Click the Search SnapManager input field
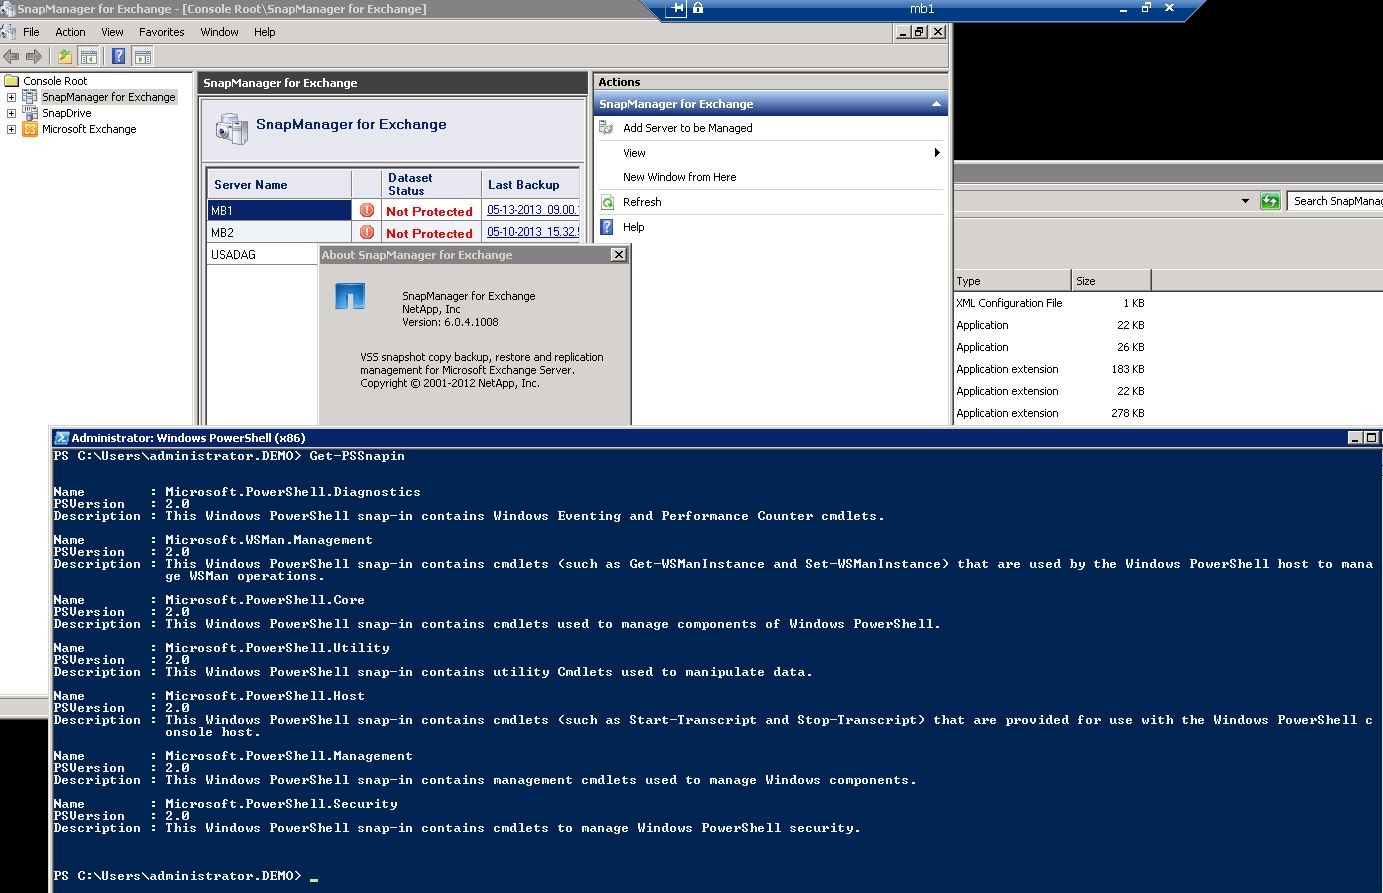Image resolution: width=1383 pixels, height=893 pixels. (1336, 201)
